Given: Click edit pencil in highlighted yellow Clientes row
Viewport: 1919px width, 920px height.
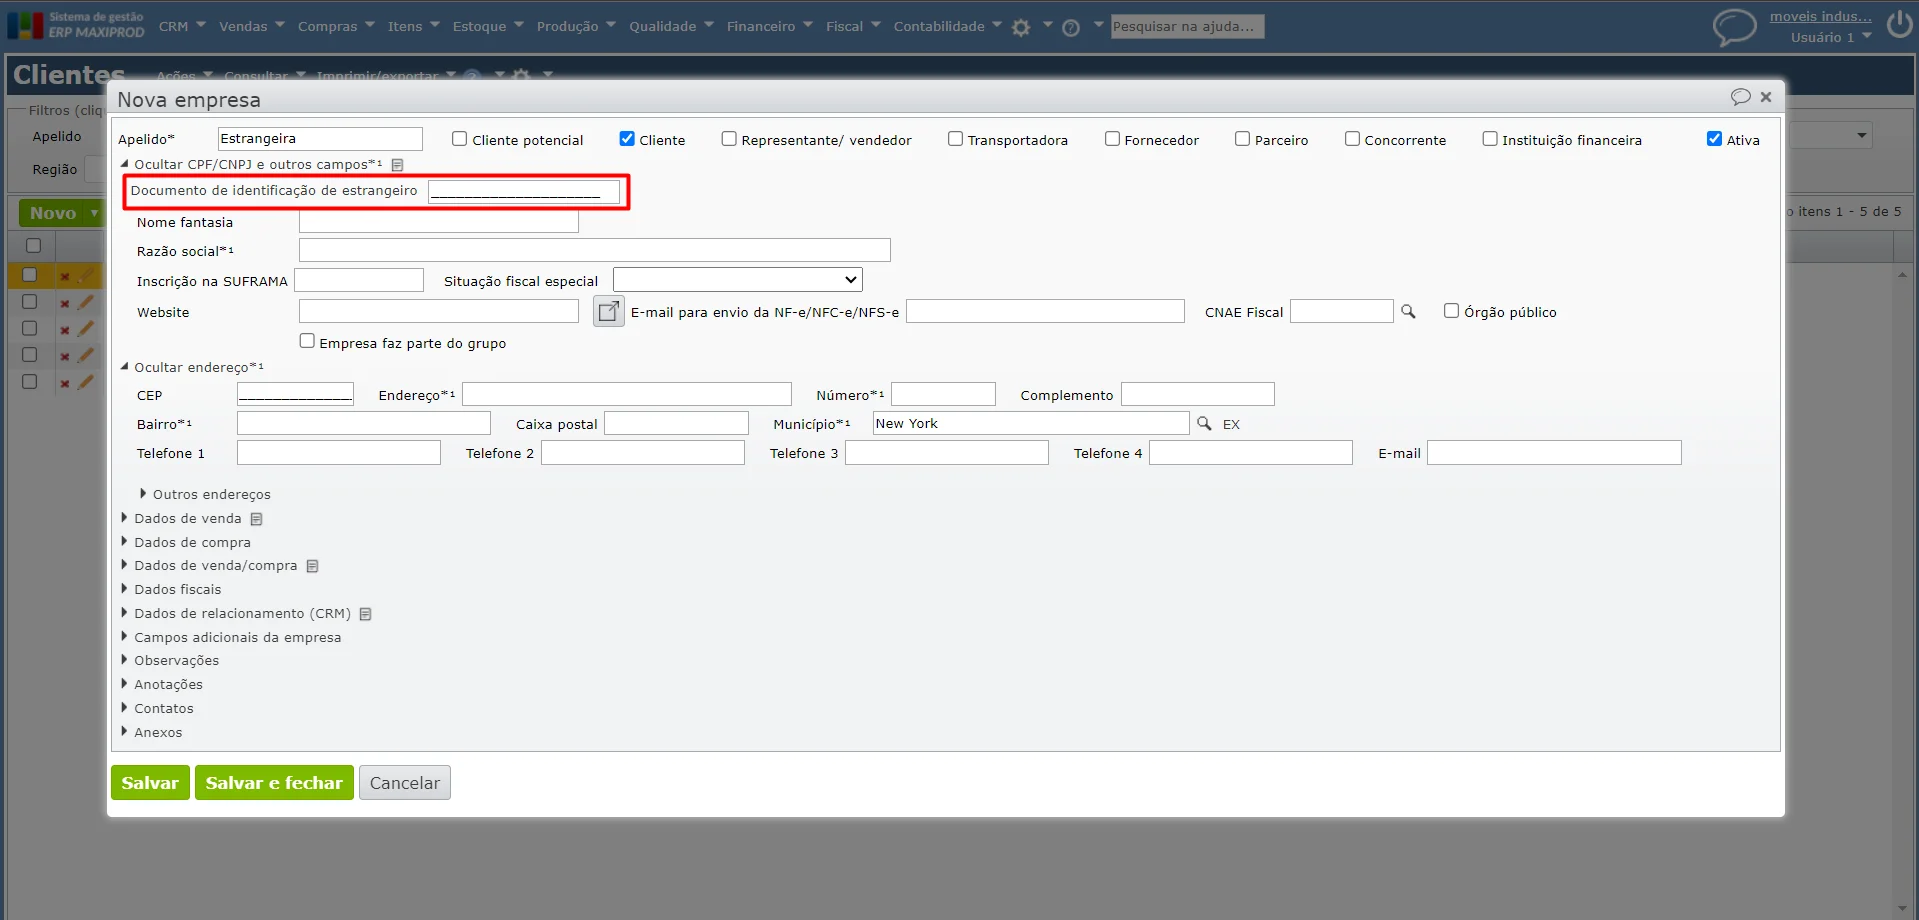Looking at the screenshot, I should [x=86, y=276].
